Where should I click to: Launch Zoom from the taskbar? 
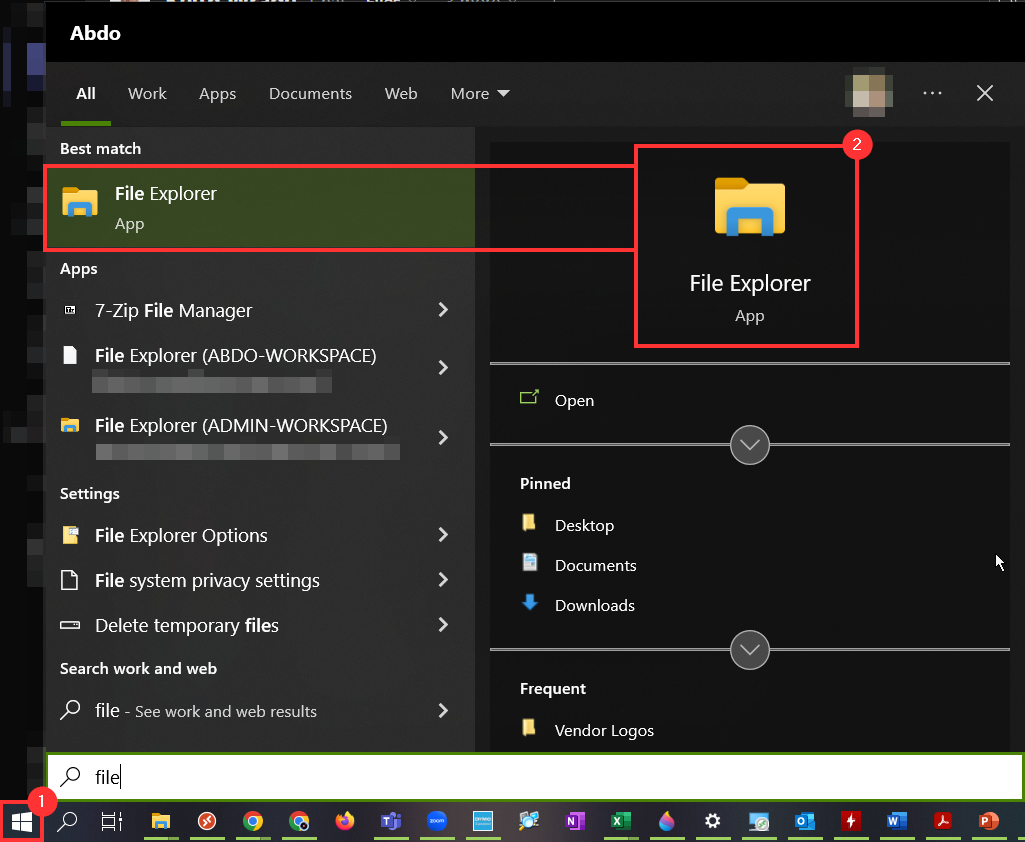coord(437,821)
